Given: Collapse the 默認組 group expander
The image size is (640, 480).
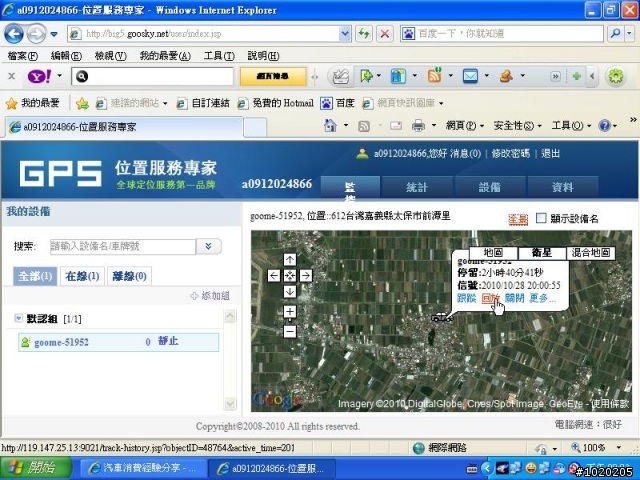Looking at the screenshot, I should [x=18, y=318].
